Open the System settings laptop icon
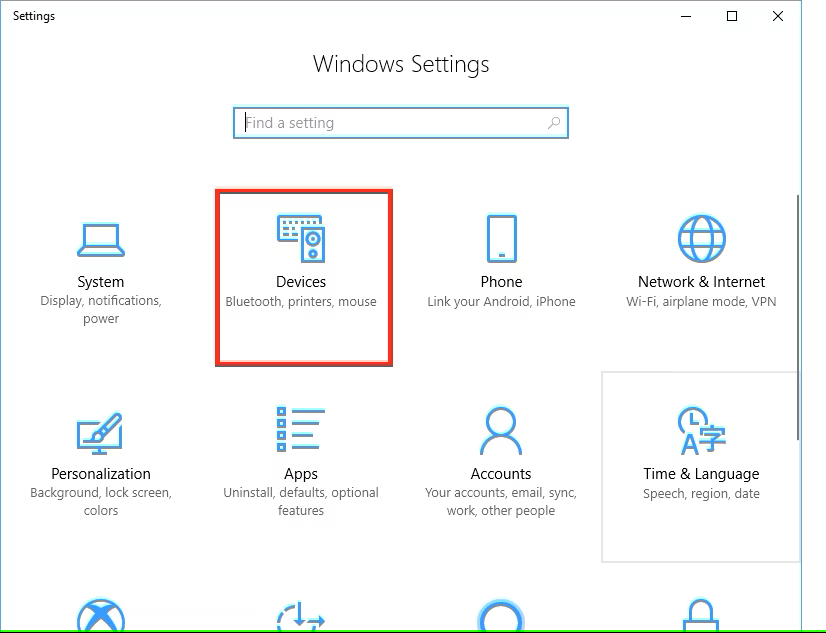Image resolution: width=826 pixels, height=633 pixels. pyautogui.click(x=101, y=240)
